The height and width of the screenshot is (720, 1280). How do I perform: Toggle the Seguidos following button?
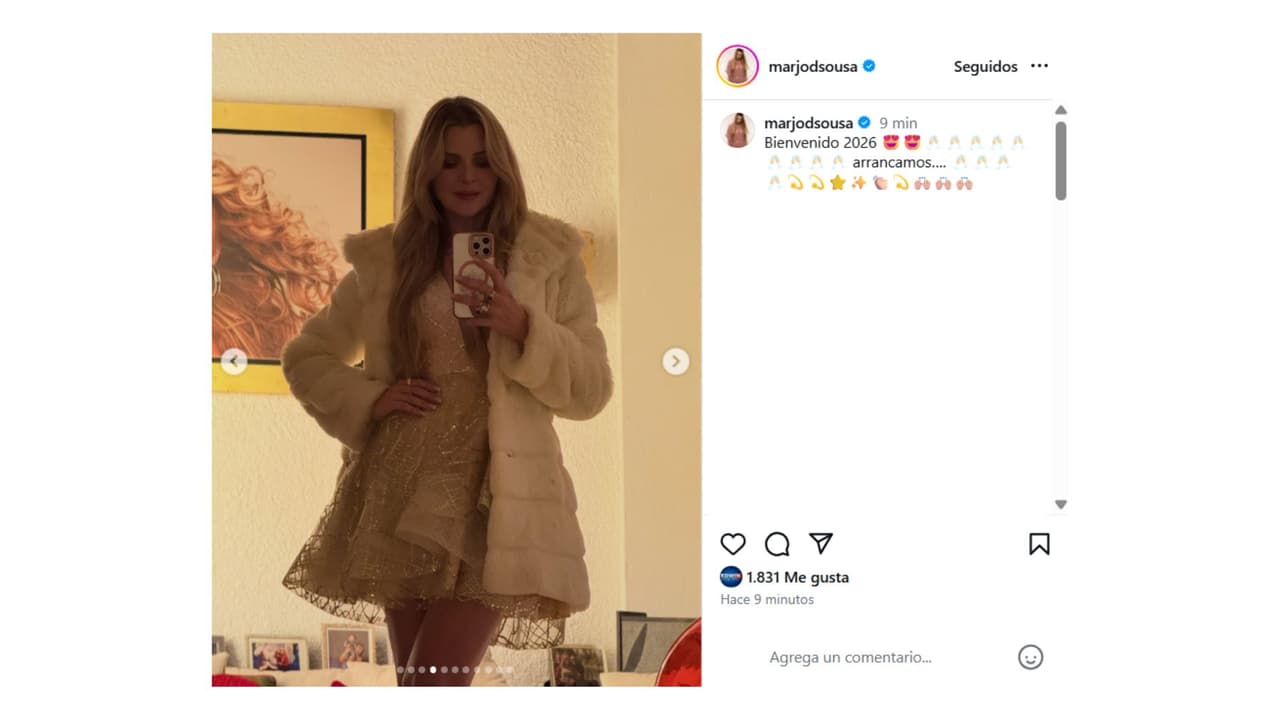coord(985,66)
